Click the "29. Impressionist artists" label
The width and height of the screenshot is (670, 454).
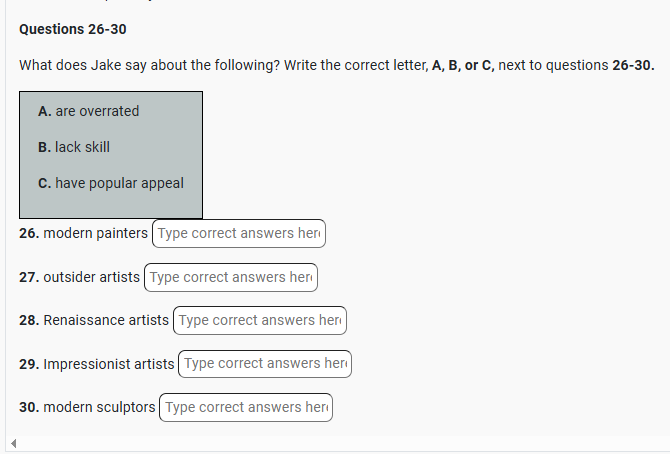pyautogui.click(x=96, y=363)
